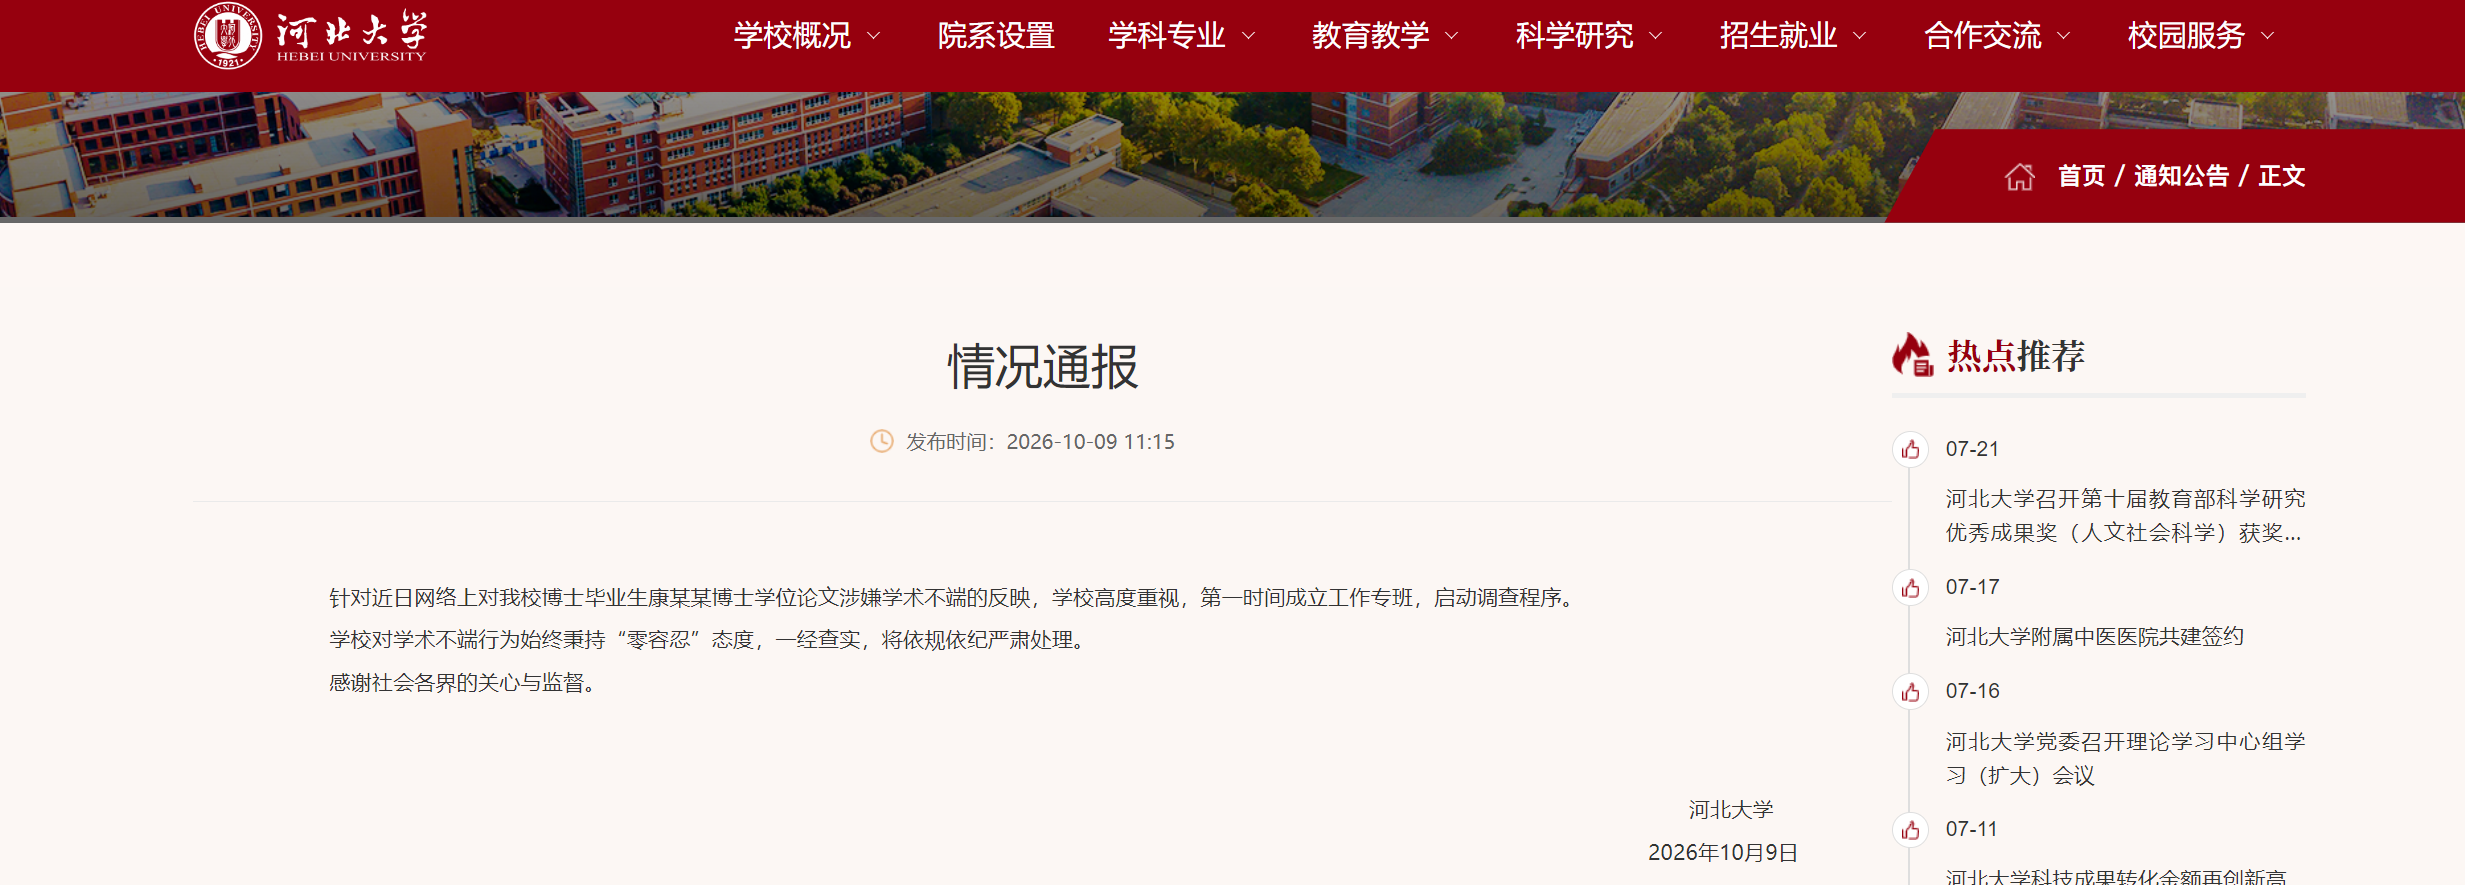Click the paragraph starting with 感谢社会各界

[x=466, y=683]
